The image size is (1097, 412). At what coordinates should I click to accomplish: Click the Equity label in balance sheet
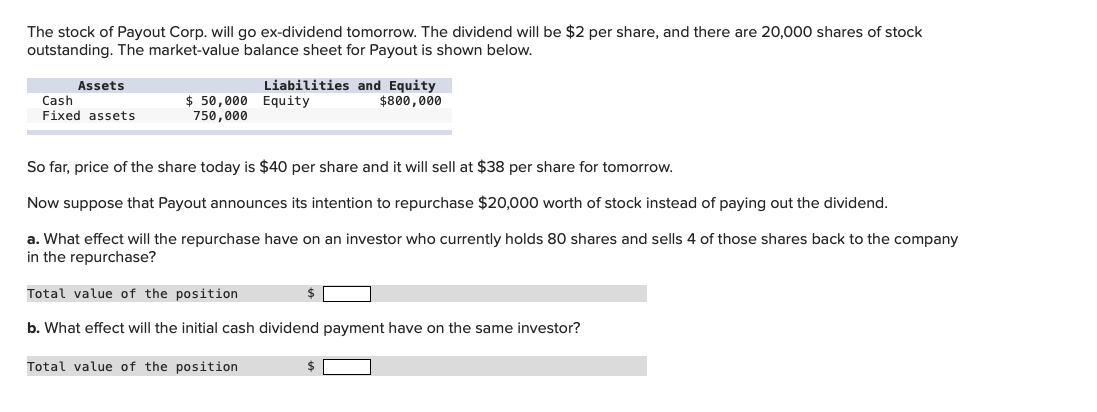click(286, 101)
